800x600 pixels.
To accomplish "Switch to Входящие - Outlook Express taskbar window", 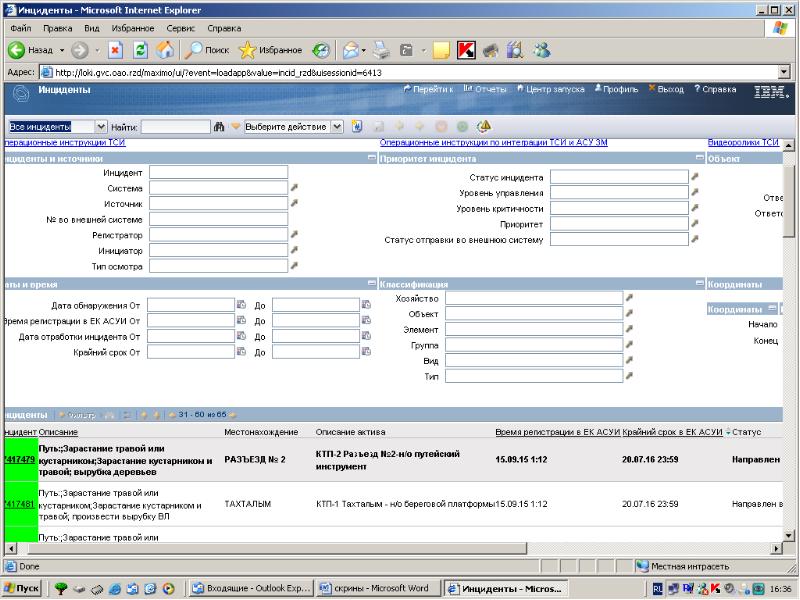I will coord(250,588).
